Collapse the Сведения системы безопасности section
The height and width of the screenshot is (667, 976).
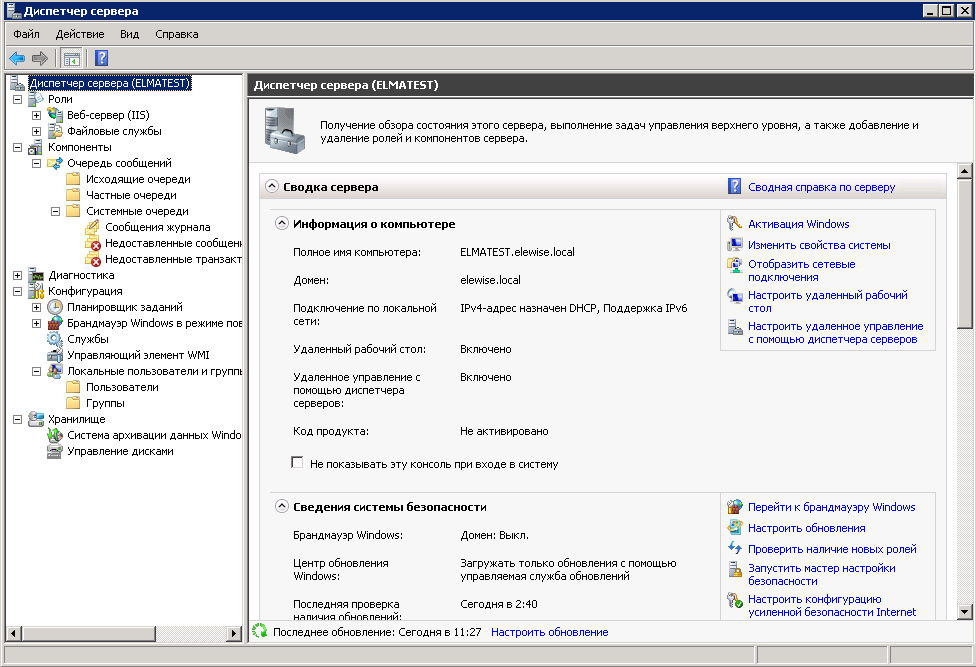click(x=282, y=507)
